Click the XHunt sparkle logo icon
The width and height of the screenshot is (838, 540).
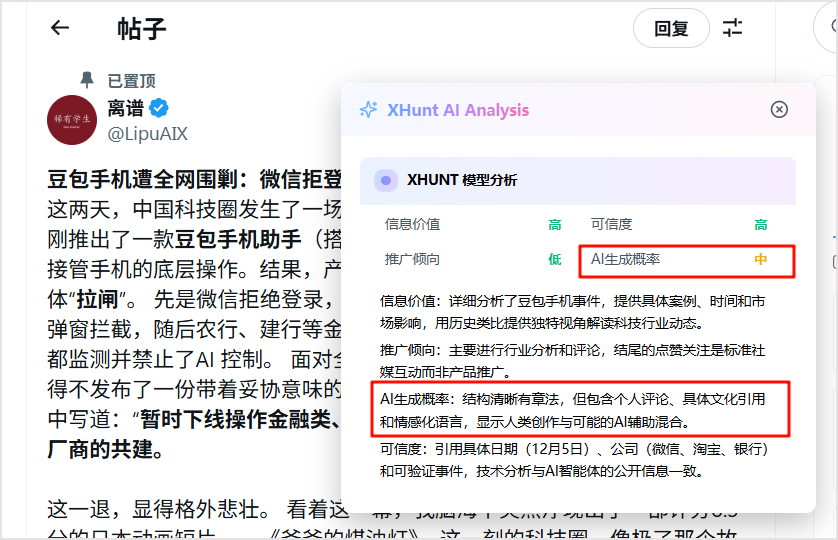click(x=368, y=110)
